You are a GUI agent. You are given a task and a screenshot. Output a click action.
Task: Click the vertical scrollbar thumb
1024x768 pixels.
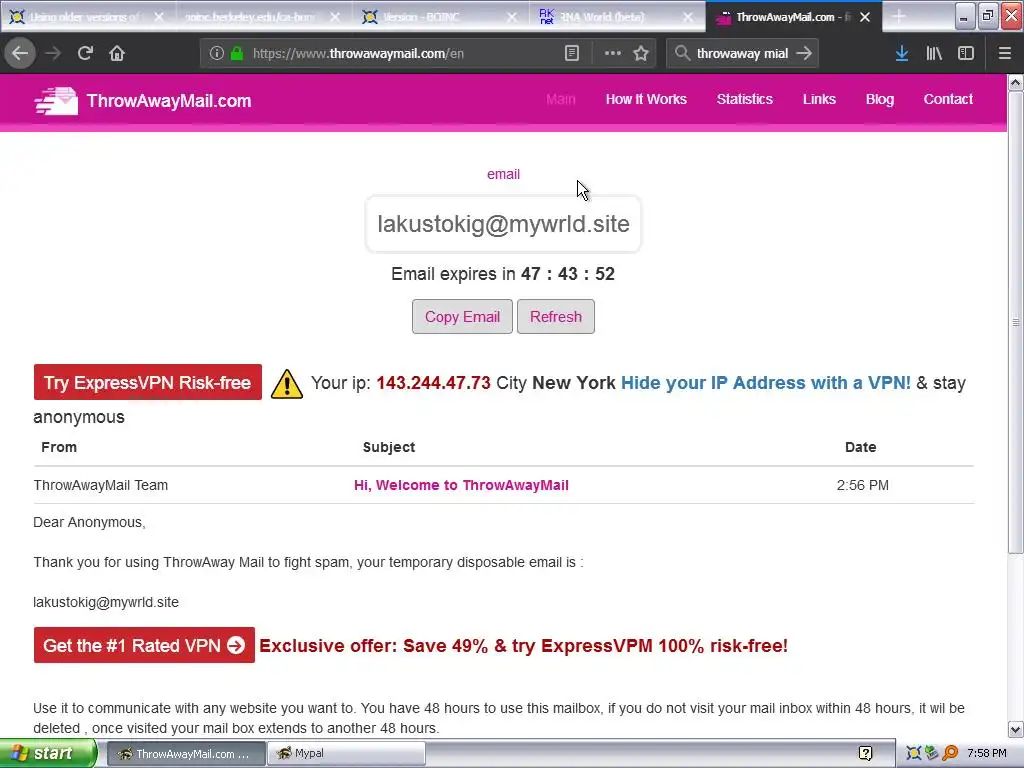pyautogui.click(x=1016, y=323)
